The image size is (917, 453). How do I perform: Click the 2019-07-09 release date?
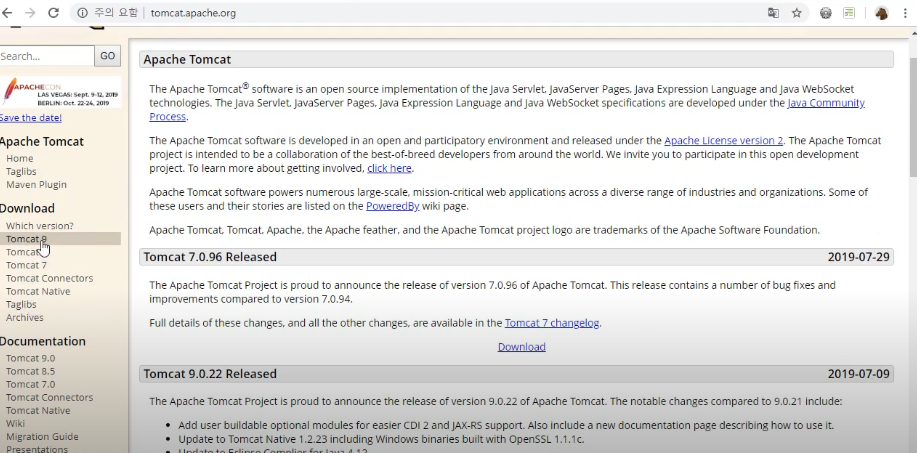[x=859, y=374]
